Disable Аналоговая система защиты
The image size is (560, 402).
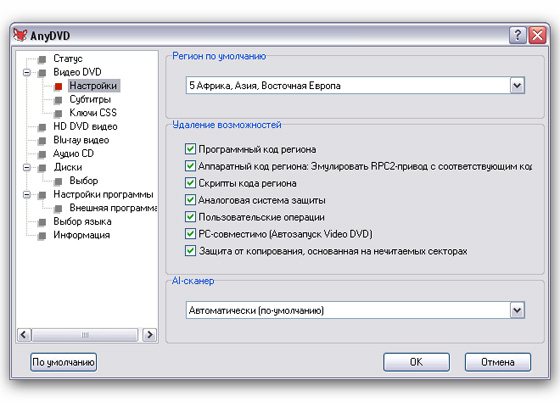click(x=190, y=200)
